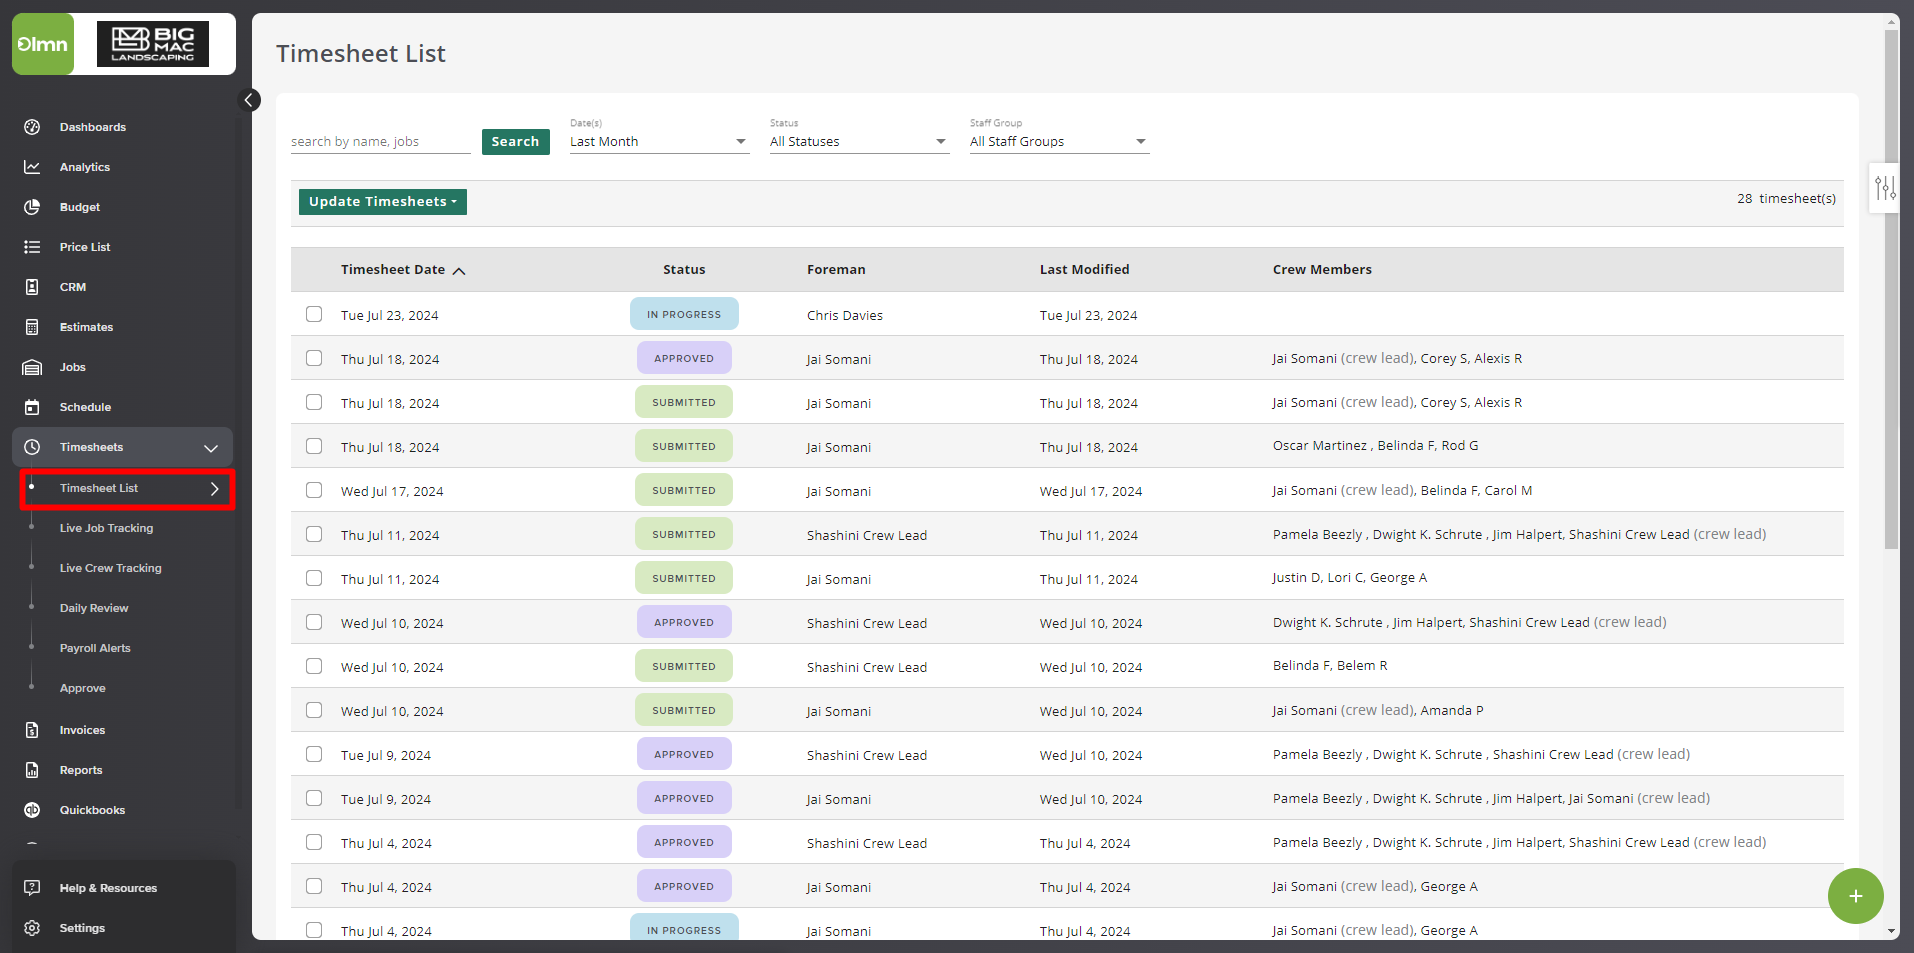Click the Quickbooks icon
1914x953 pixels.
32,810
